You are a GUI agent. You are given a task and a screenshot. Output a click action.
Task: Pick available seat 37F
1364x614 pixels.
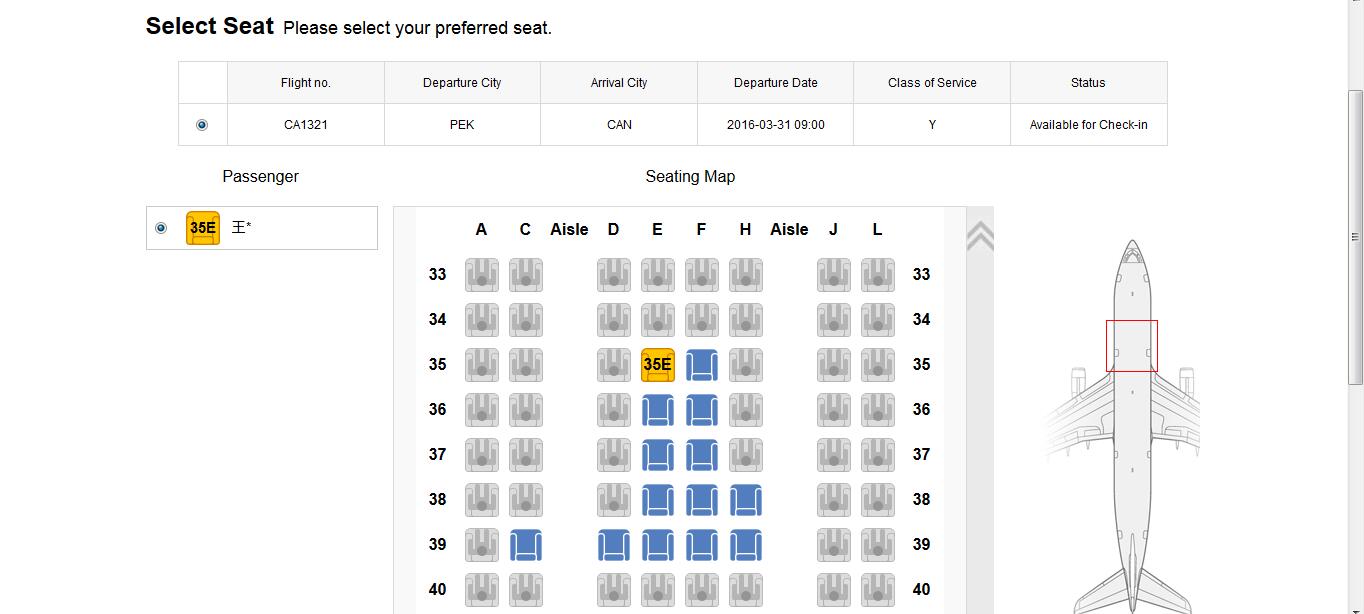(x=702, y=455)
